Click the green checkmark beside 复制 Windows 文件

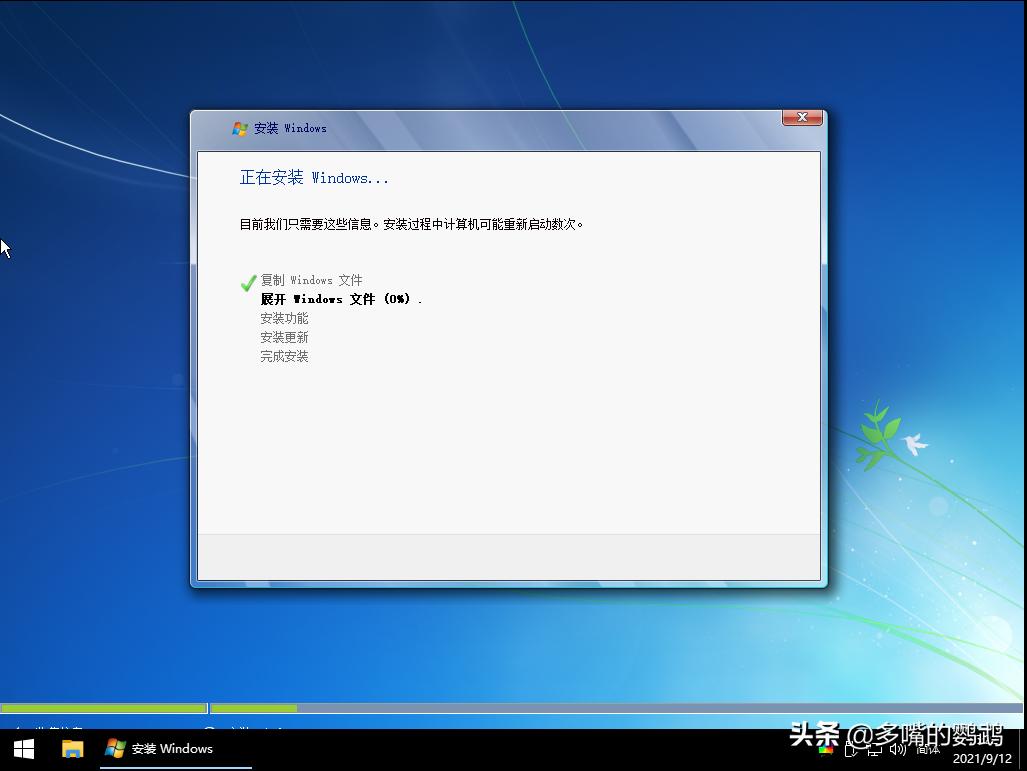pos(248,282)
